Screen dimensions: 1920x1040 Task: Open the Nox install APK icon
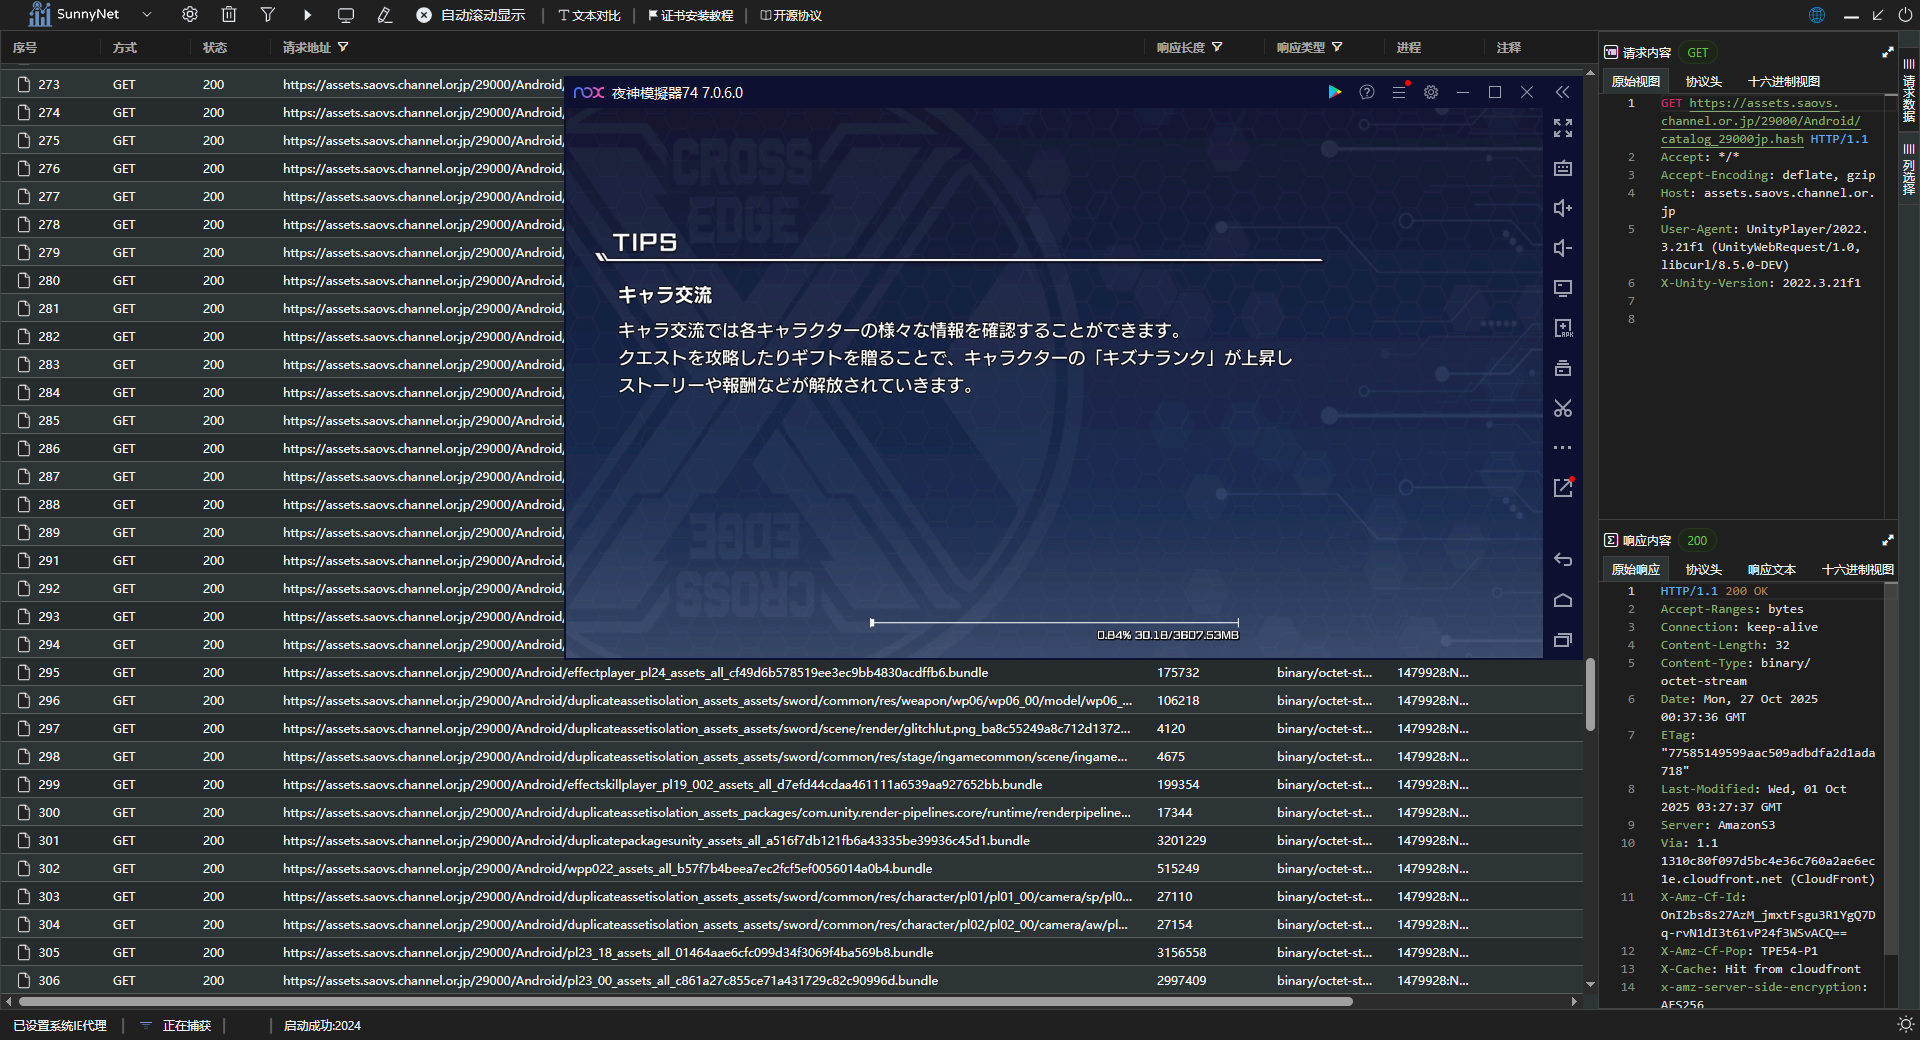1563,328
